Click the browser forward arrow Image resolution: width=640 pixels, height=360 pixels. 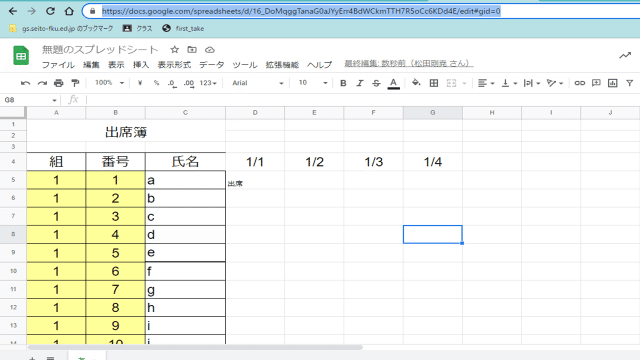pyautogui.click(x=31, y=11)
